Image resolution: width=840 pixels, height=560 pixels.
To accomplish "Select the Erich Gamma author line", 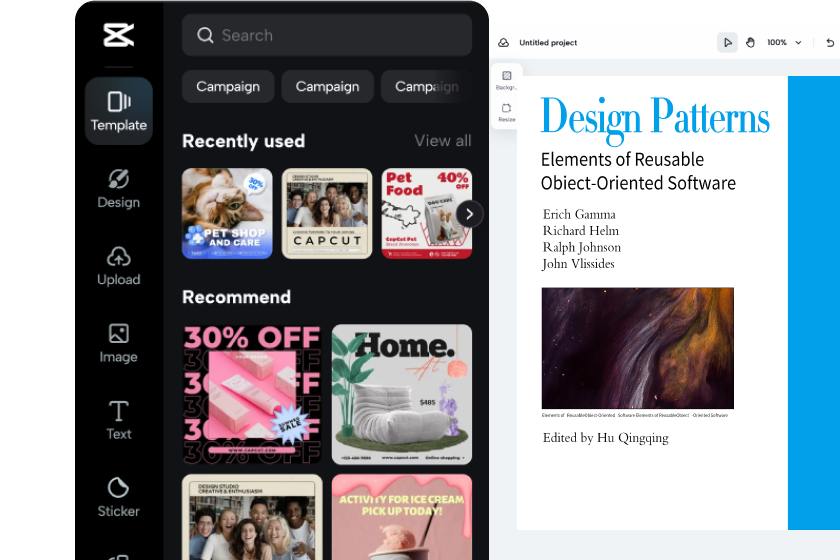I will (579, 214).
